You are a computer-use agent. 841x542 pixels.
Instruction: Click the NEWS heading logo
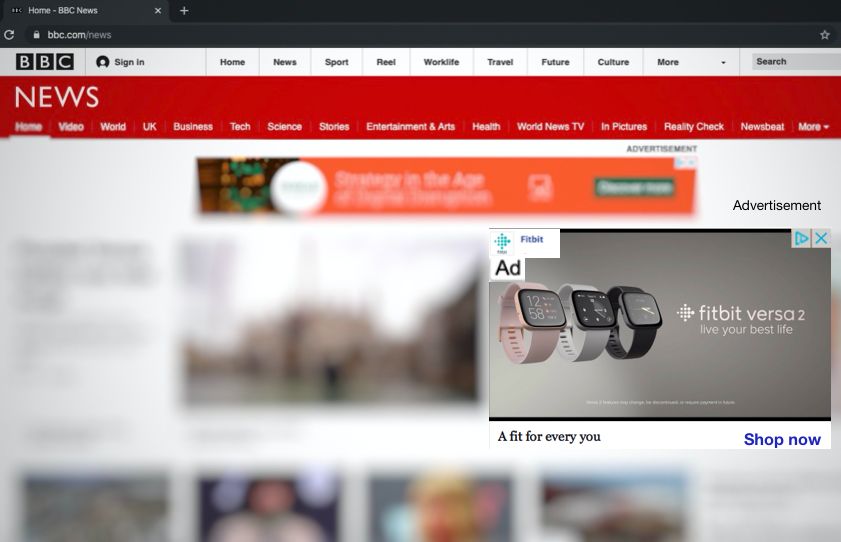[56, 97]
